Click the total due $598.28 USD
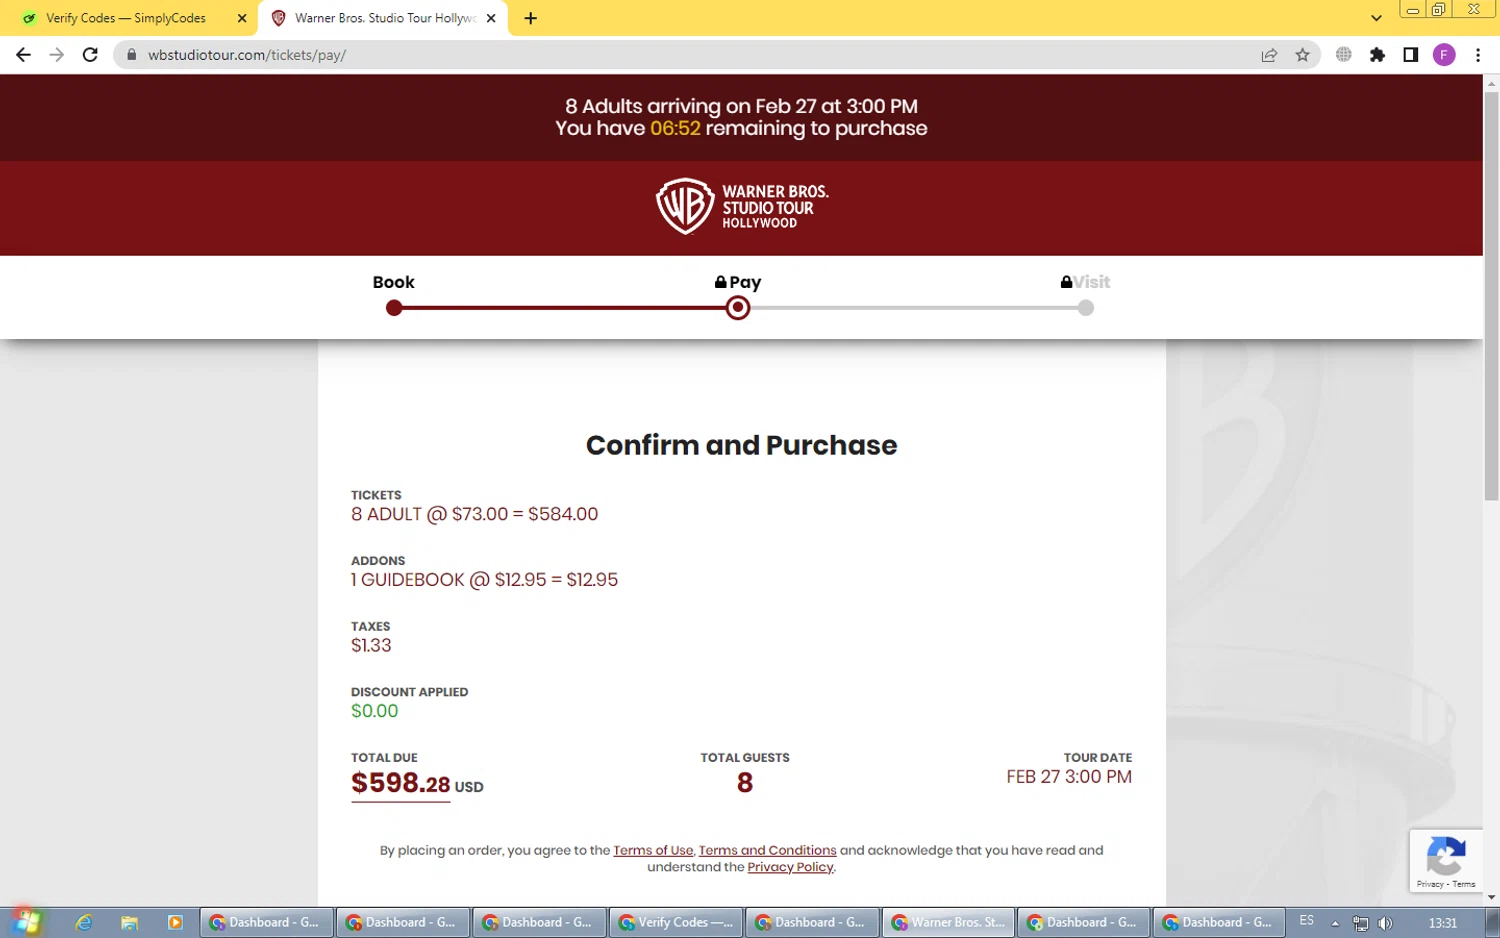Viewport: 1500px width, 938px height. point(417,783)
